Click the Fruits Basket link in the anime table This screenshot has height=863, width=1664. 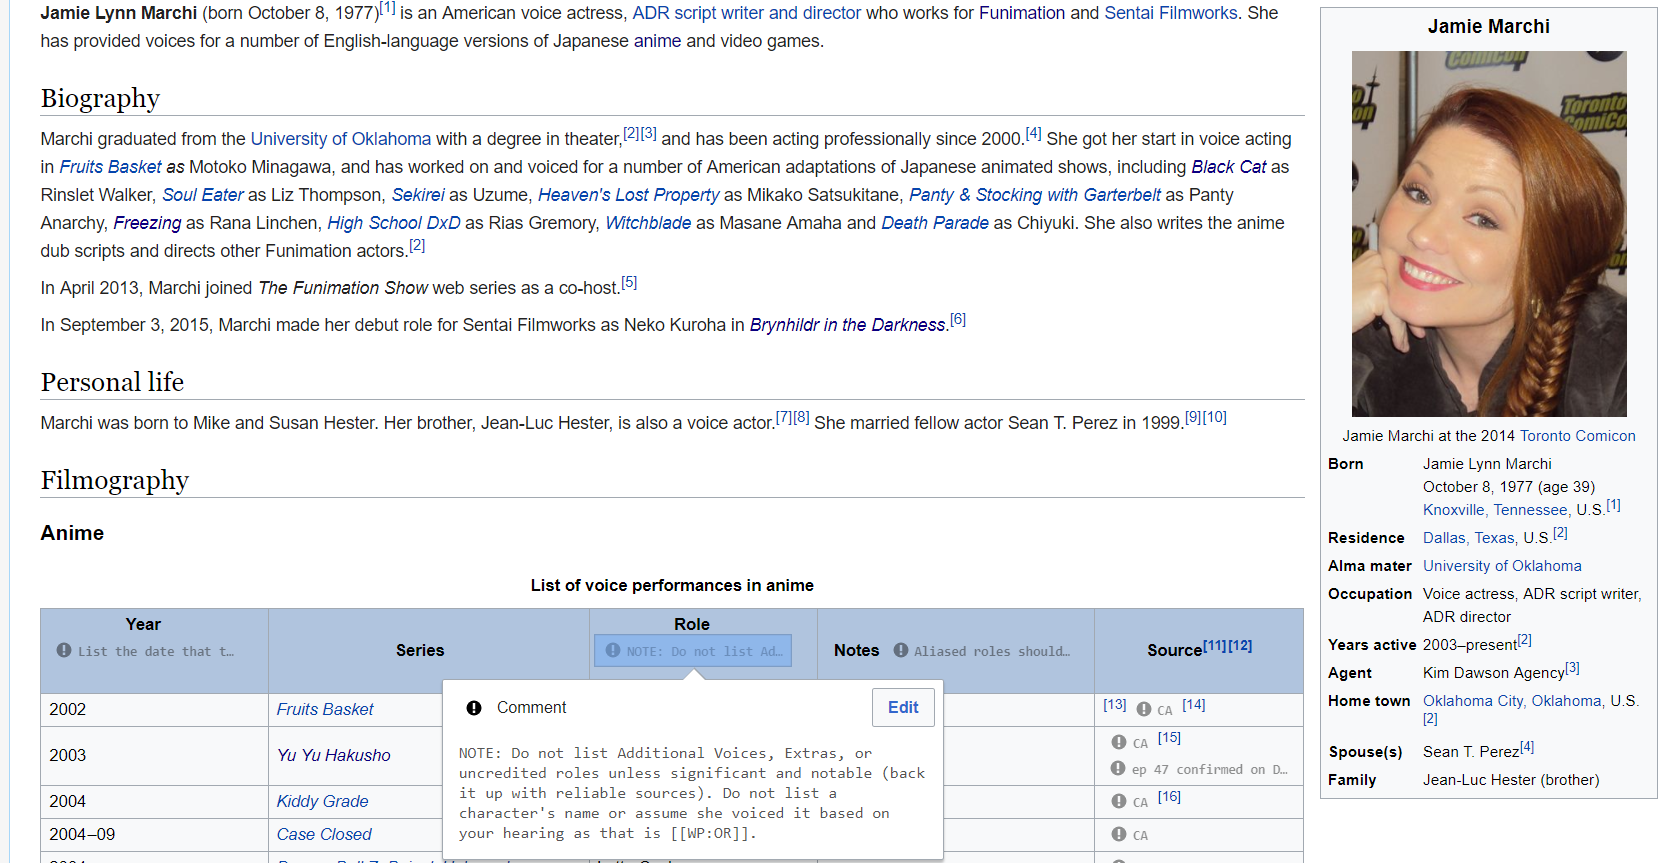tap(325, 709)
